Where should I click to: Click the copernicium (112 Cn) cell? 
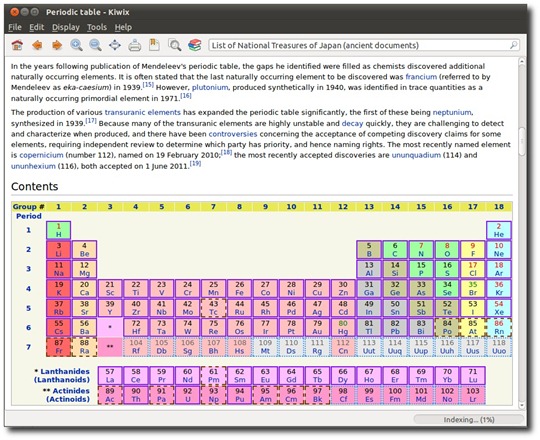(x=343, y=347)
